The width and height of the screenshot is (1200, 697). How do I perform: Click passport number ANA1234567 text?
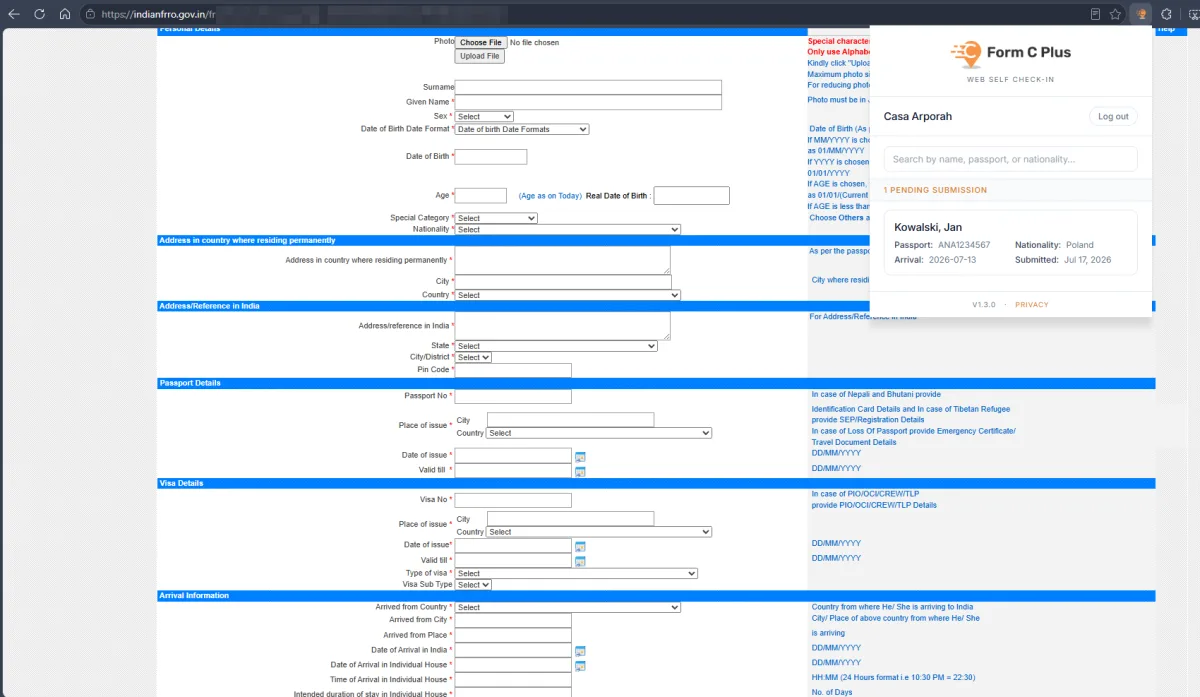tap(964, 245)
